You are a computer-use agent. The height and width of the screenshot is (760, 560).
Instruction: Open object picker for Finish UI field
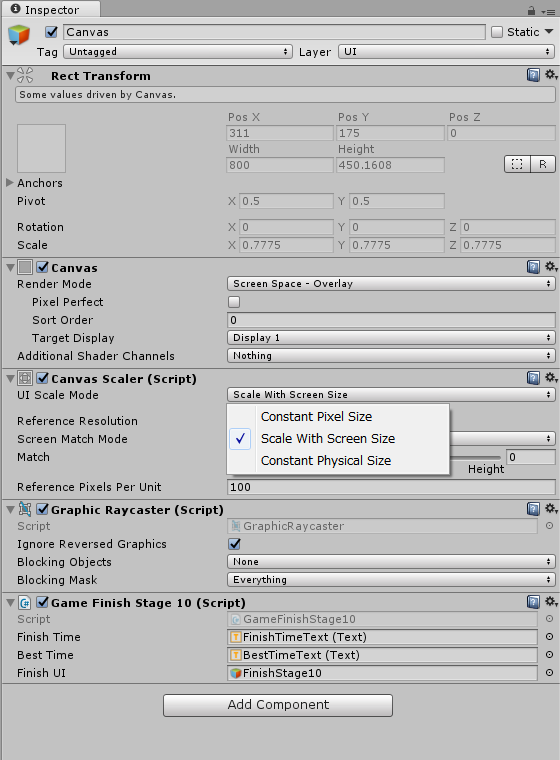click(549, 672)
